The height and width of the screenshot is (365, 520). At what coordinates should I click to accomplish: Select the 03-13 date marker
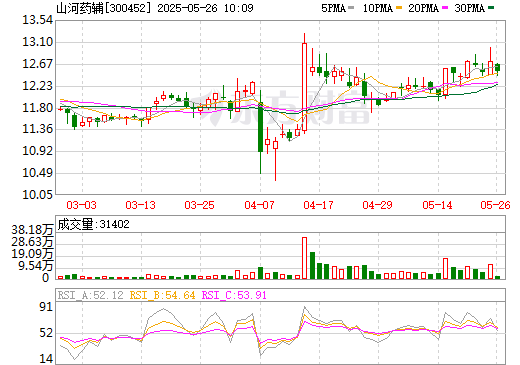(x=140, y=205)
